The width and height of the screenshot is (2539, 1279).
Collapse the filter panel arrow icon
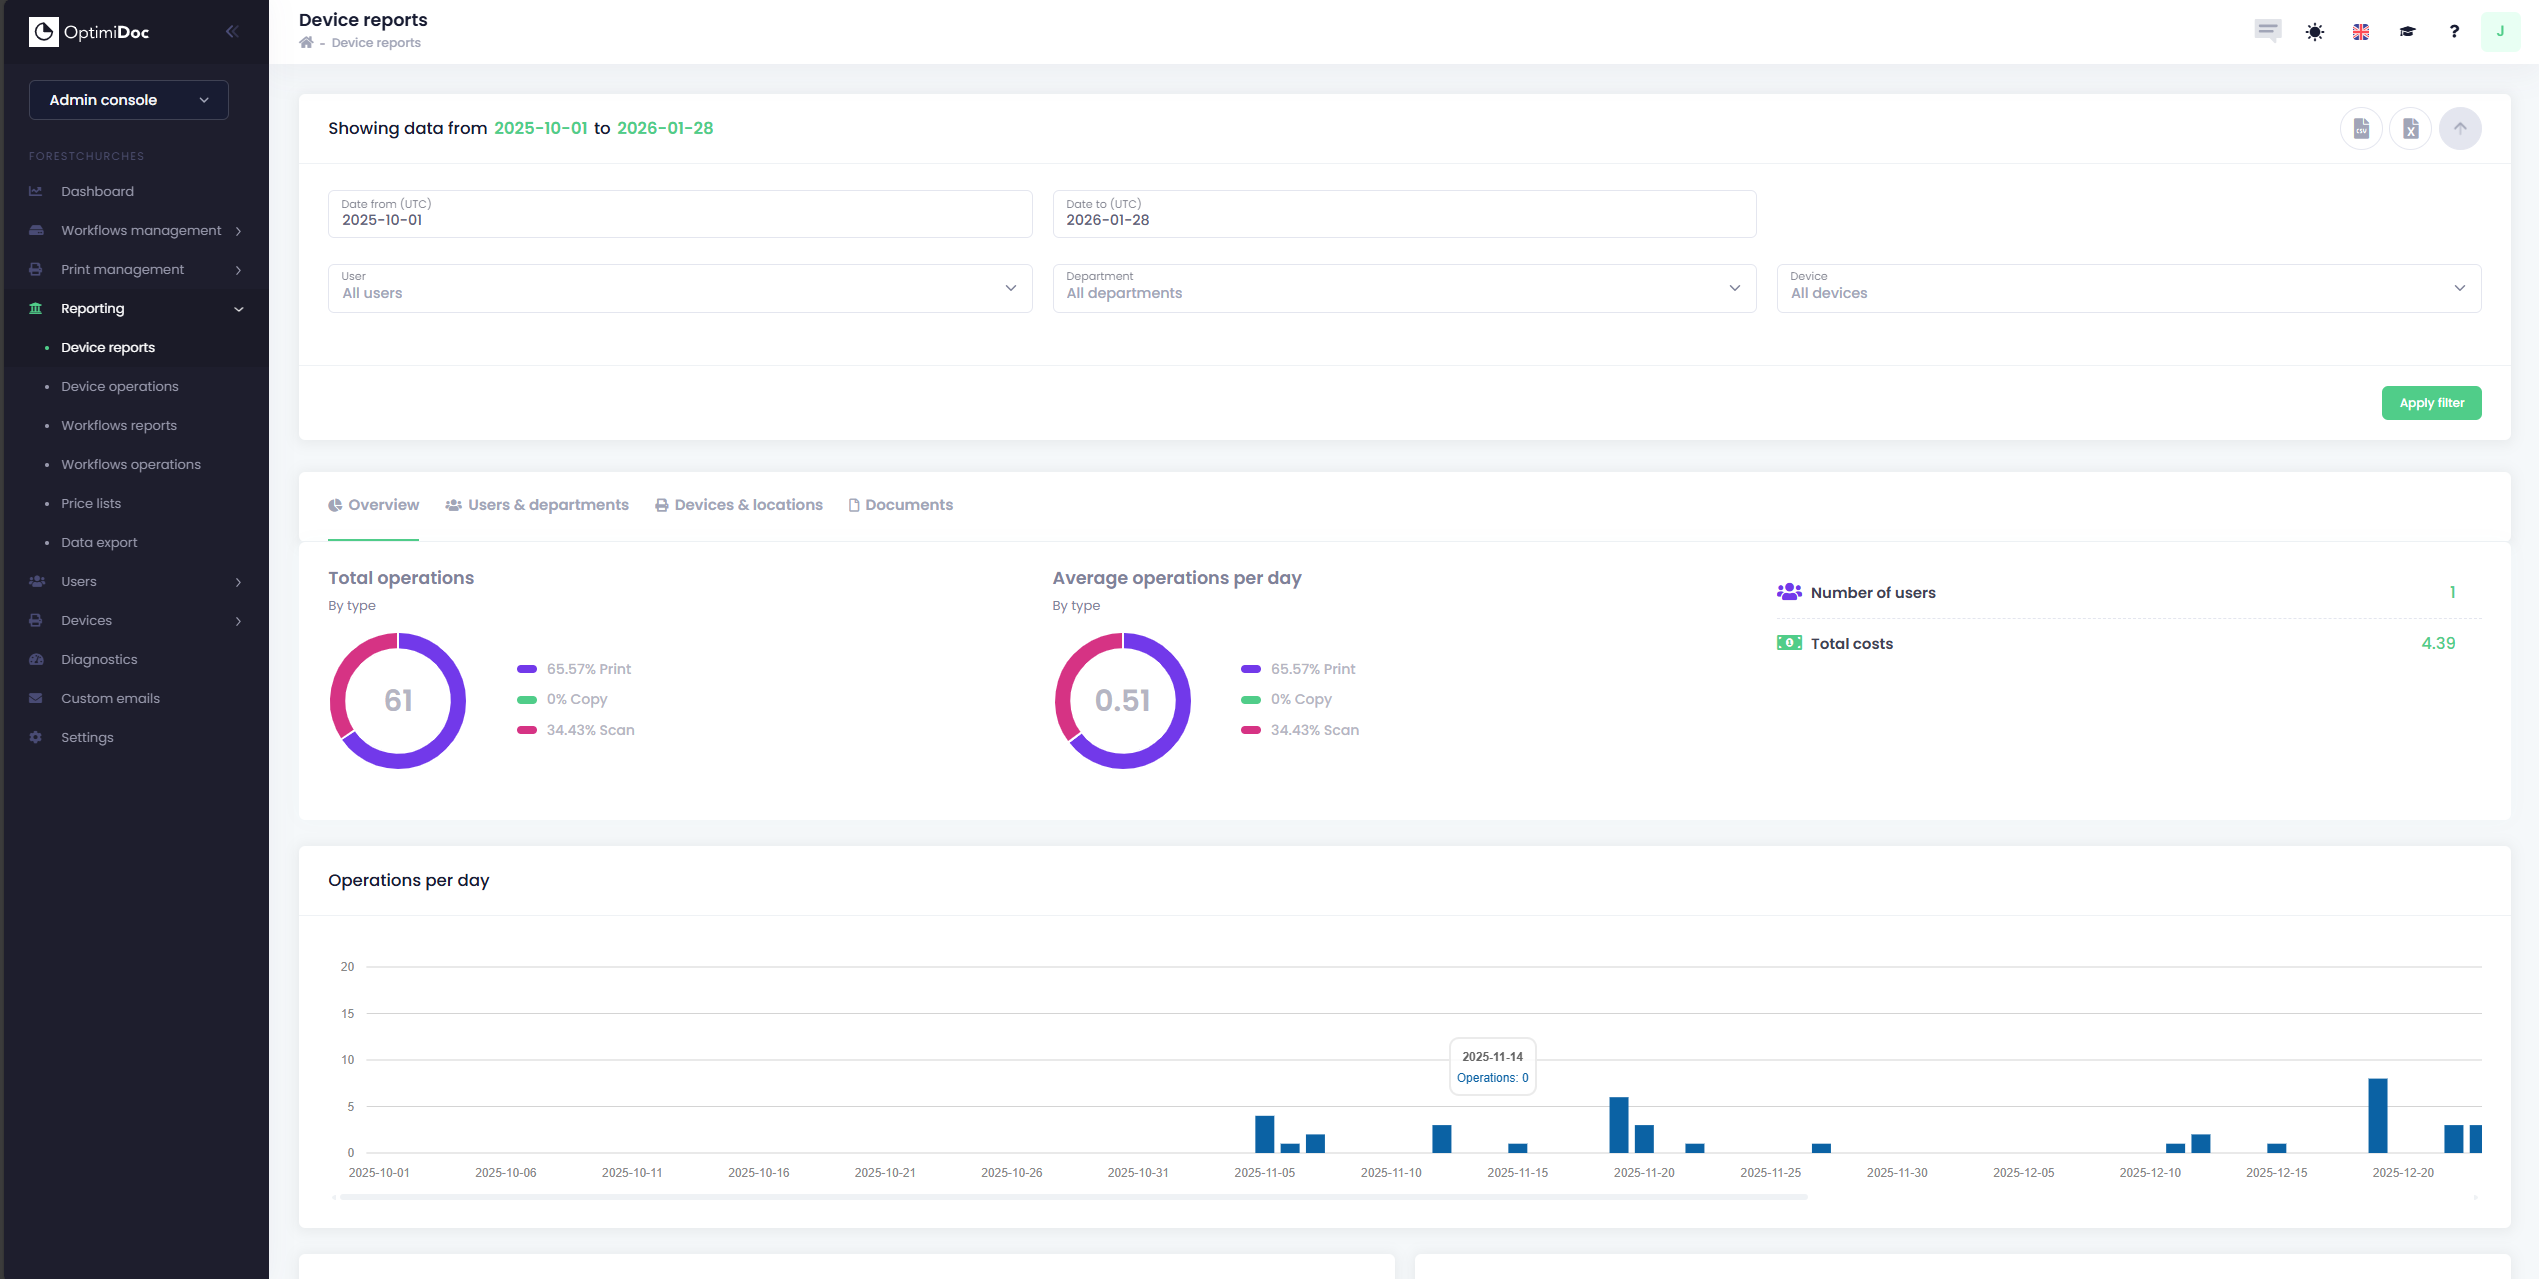[x=2459, y=129]
